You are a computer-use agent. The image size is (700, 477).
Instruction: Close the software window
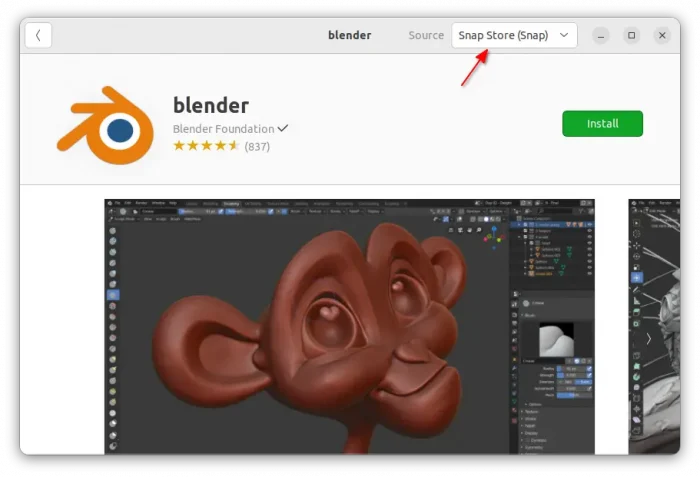point(662,35)
